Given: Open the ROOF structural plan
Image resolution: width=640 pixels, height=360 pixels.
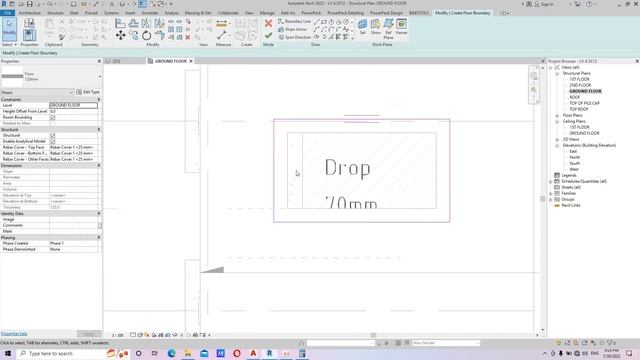Looking at the screenshot, I should (575, 97).
